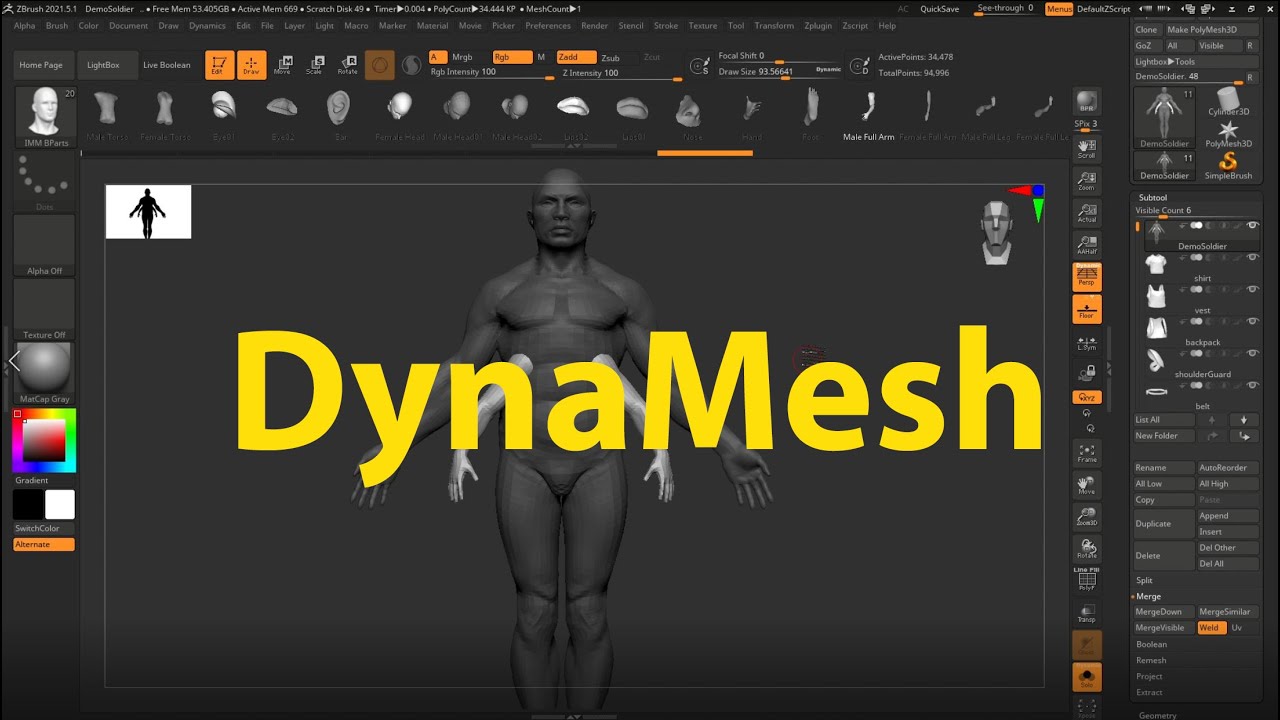Select the SimpleBrush tool
The height and width of the screenshot is (720, 1280).
[x=1228, y=166]
